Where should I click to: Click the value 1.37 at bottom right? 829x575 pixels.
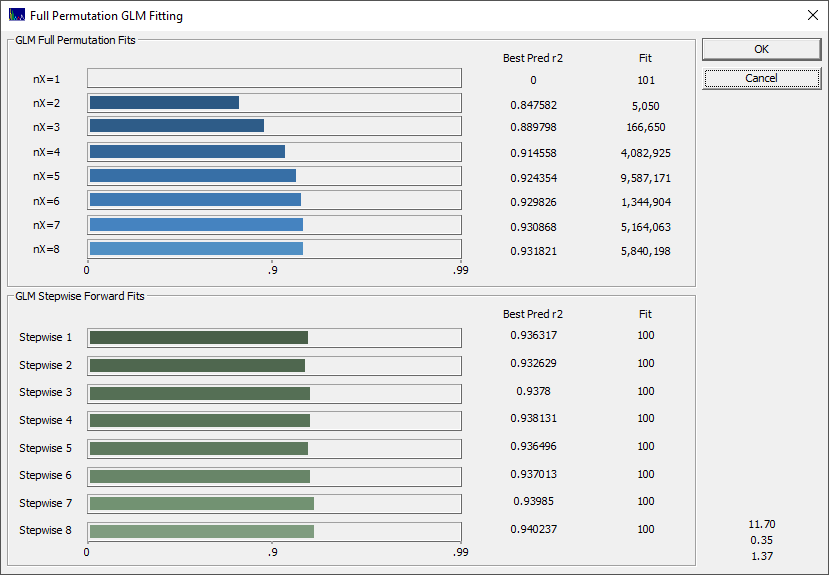pos(762,556)
